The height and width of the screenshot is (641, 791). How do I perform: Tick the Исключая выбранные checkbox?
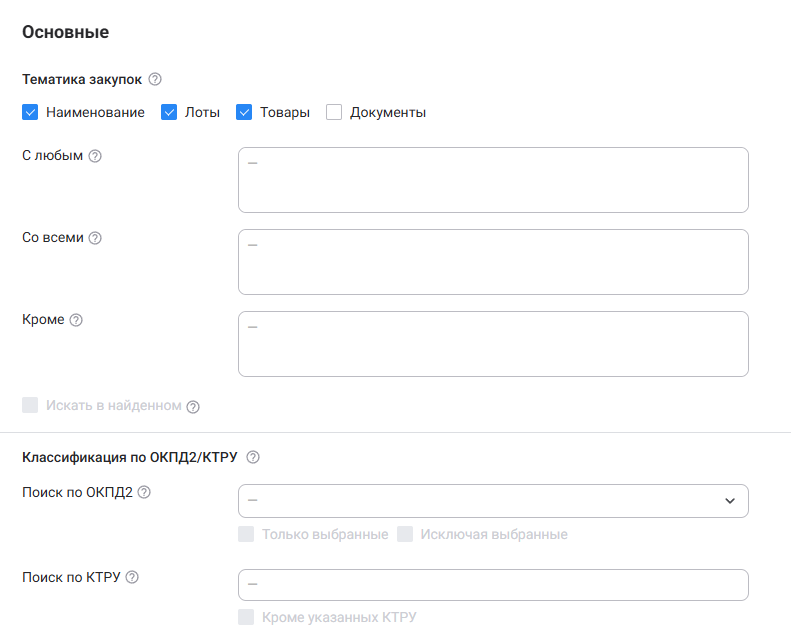pyautogui.click(x=405, y=534)
